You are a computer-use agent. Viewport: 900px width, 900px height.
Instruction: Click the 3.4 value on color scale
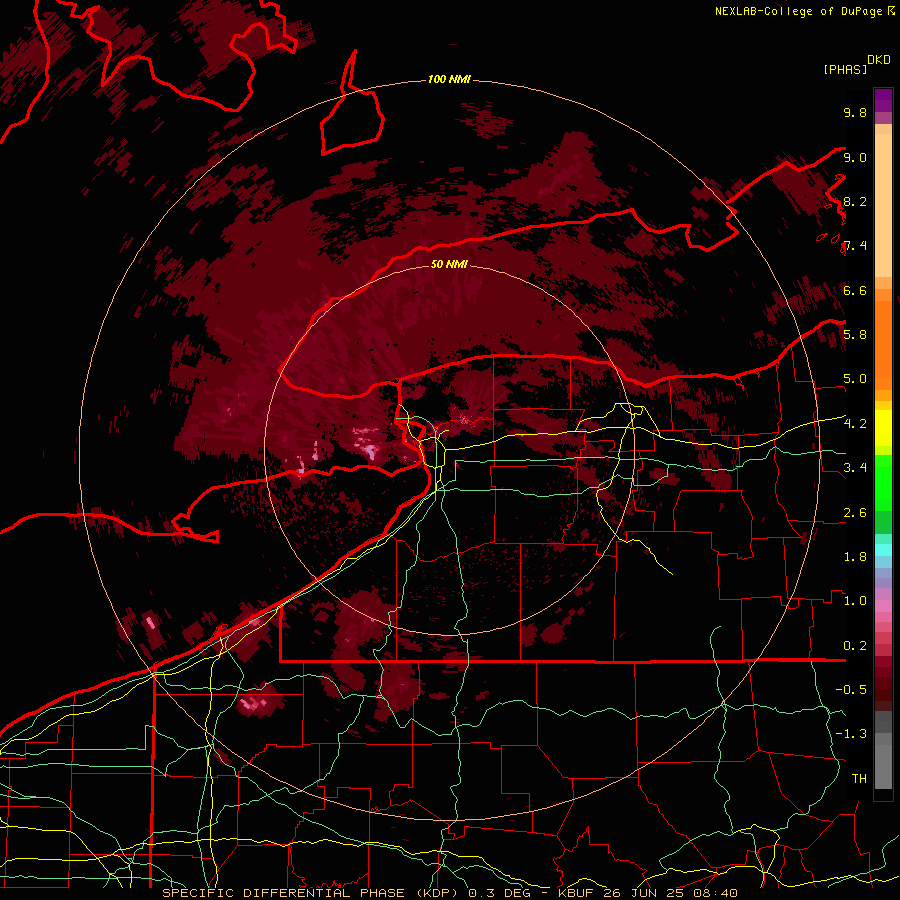point(855,468)
